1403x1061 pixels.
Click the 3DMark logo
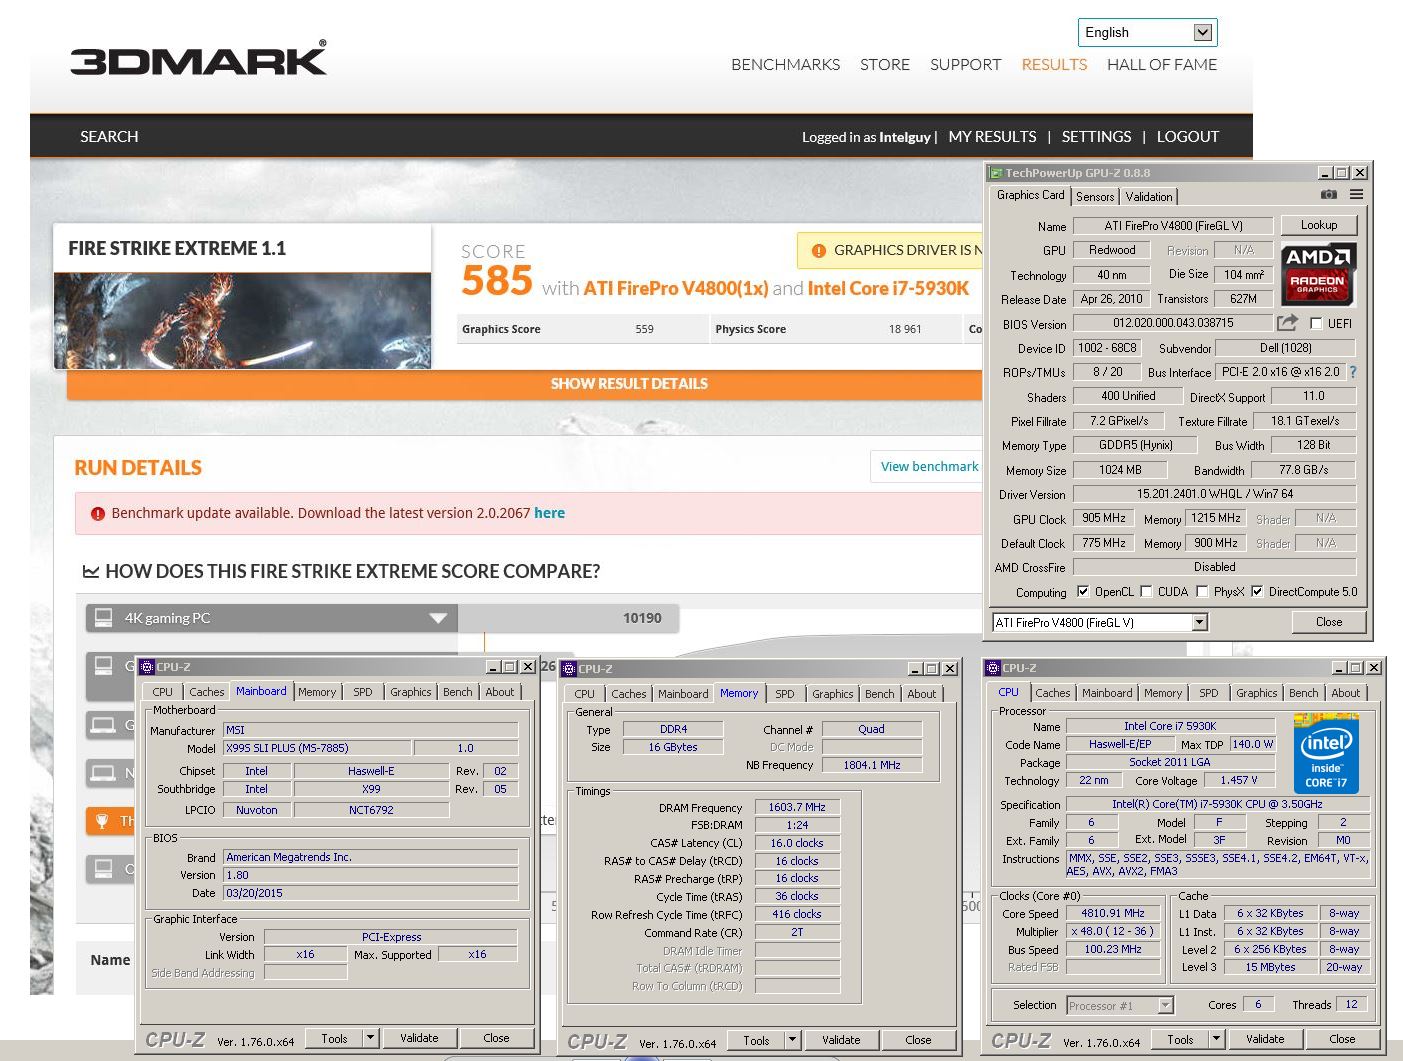(x=198, y=58)
